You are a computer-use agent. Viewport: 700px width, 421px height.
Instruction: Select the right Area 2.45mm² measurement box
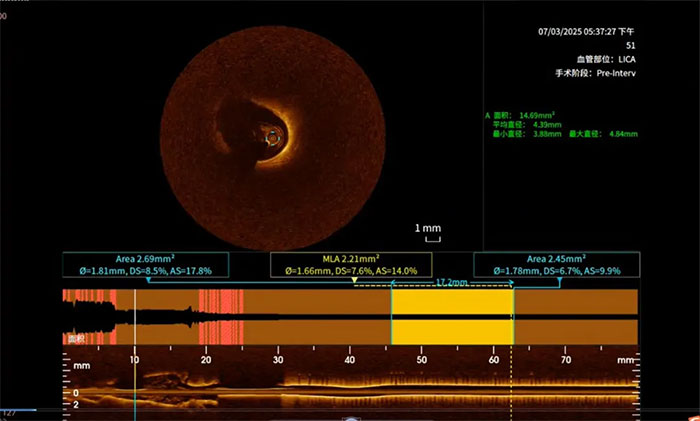tap(556, 265)
